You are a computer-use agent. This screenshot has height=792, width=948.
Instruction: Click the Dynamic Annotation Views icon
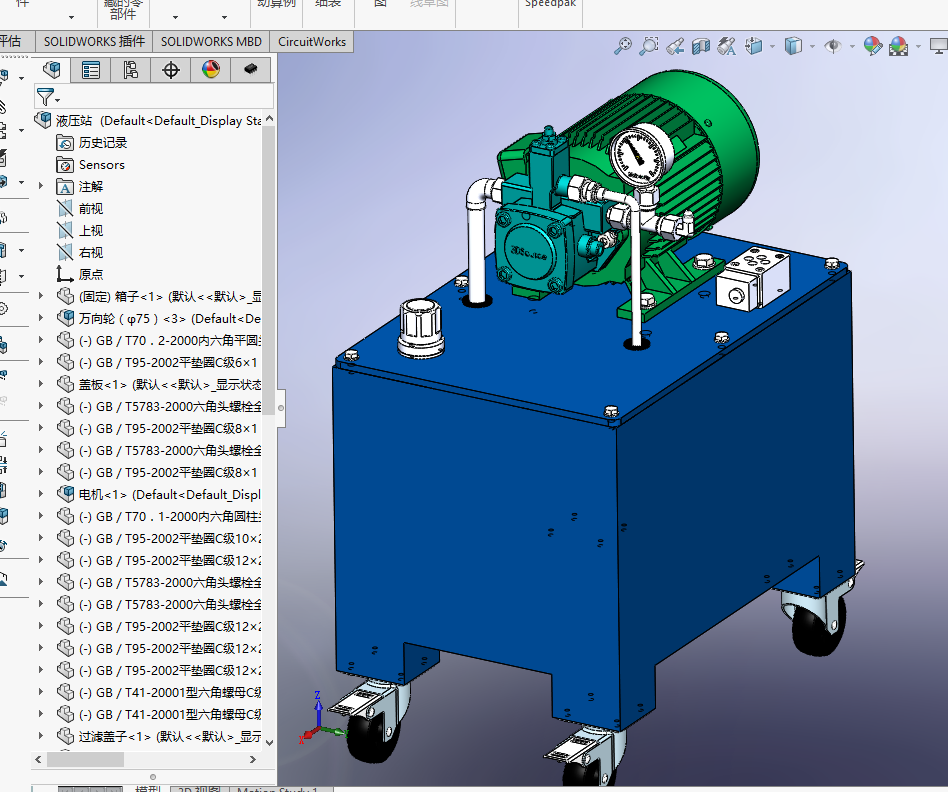[x=727, y=46]
